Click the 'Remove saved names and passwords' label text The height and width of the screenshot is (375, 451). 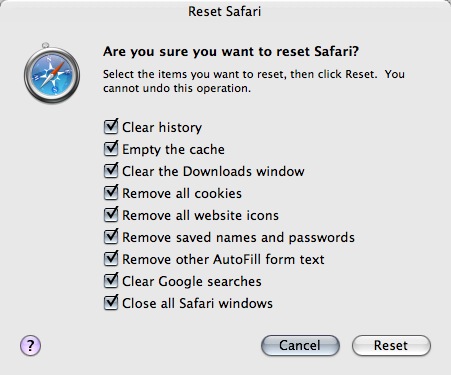point(238,237)
